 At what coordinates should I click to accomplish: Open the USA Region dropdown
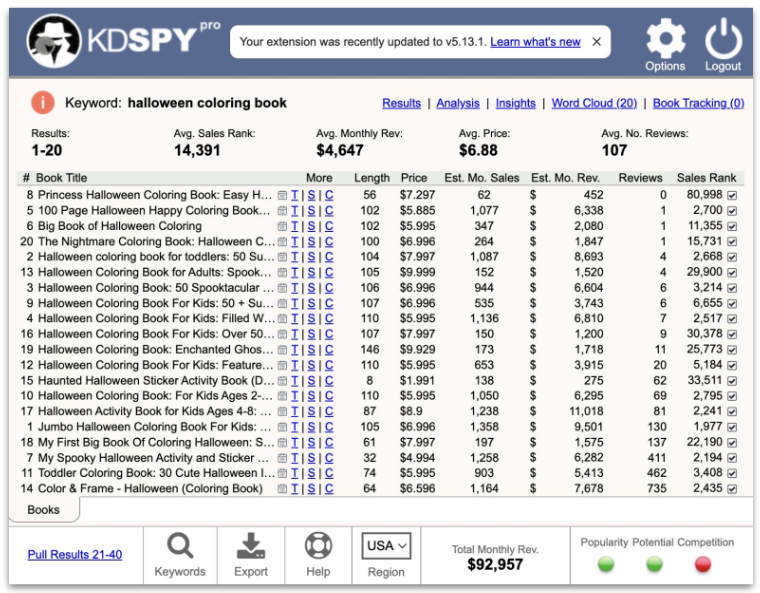387,546
